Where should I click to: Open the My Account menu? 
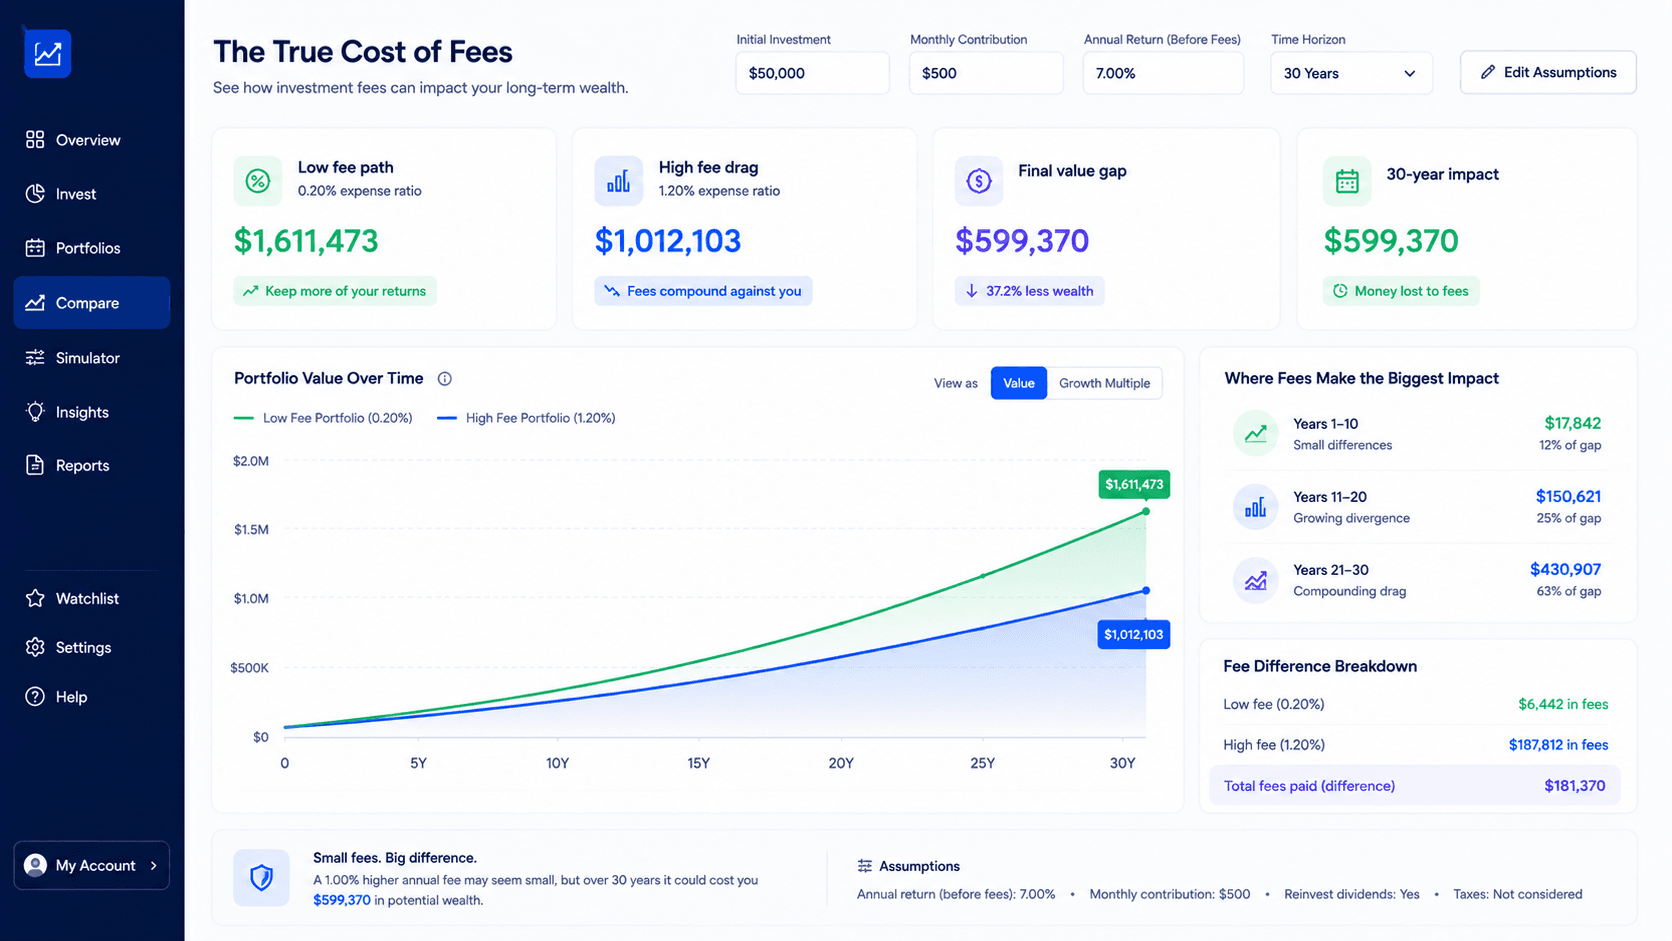91,865
